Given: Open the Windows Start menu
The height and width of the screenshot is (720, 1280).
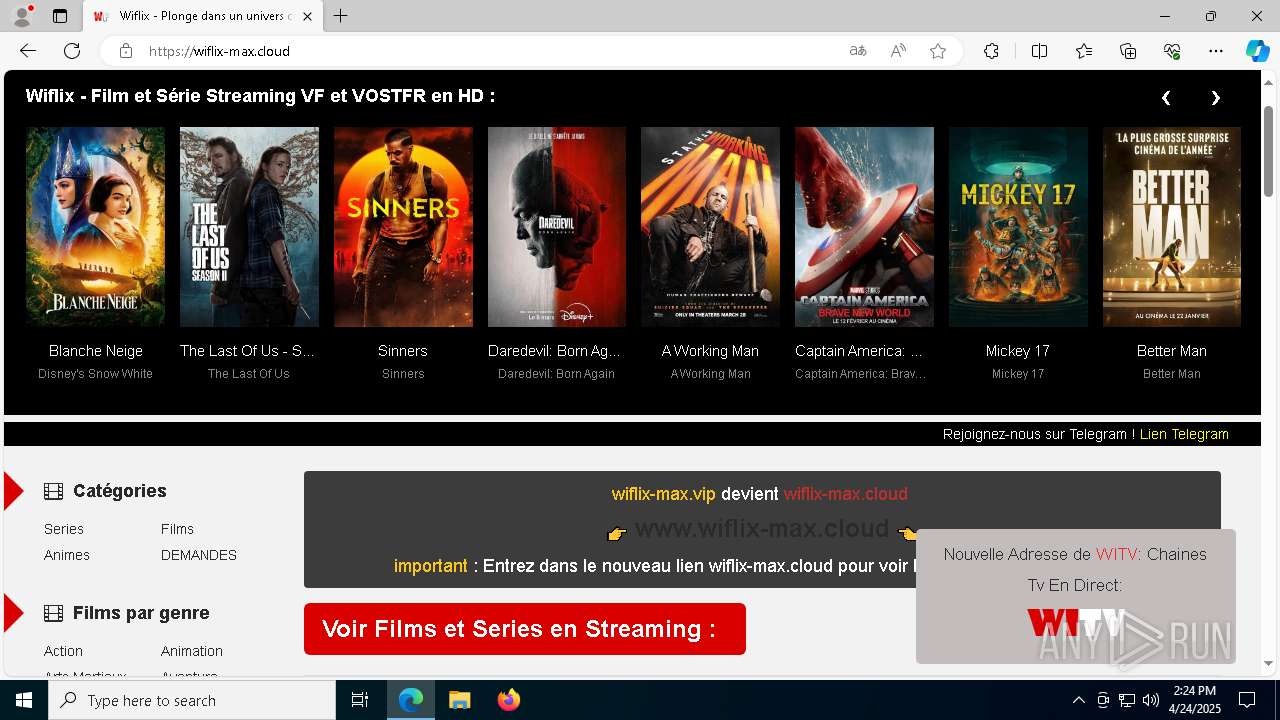Looking at the screenshot, I should click(x=24, y=700).
